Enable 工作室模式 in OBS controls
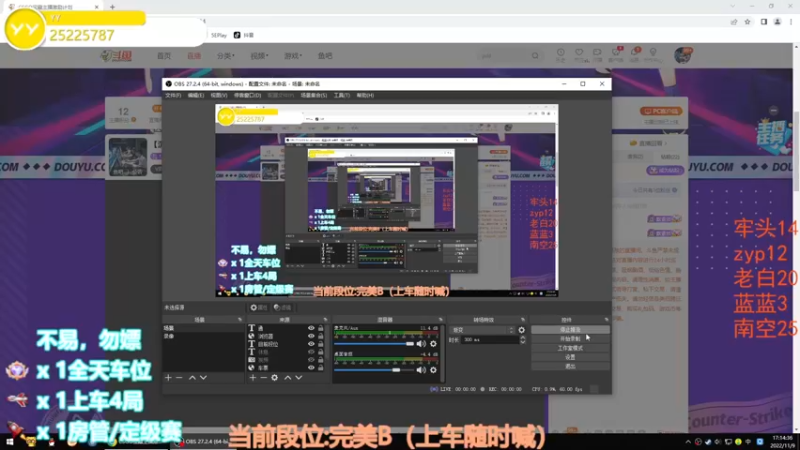 point(570,348)
